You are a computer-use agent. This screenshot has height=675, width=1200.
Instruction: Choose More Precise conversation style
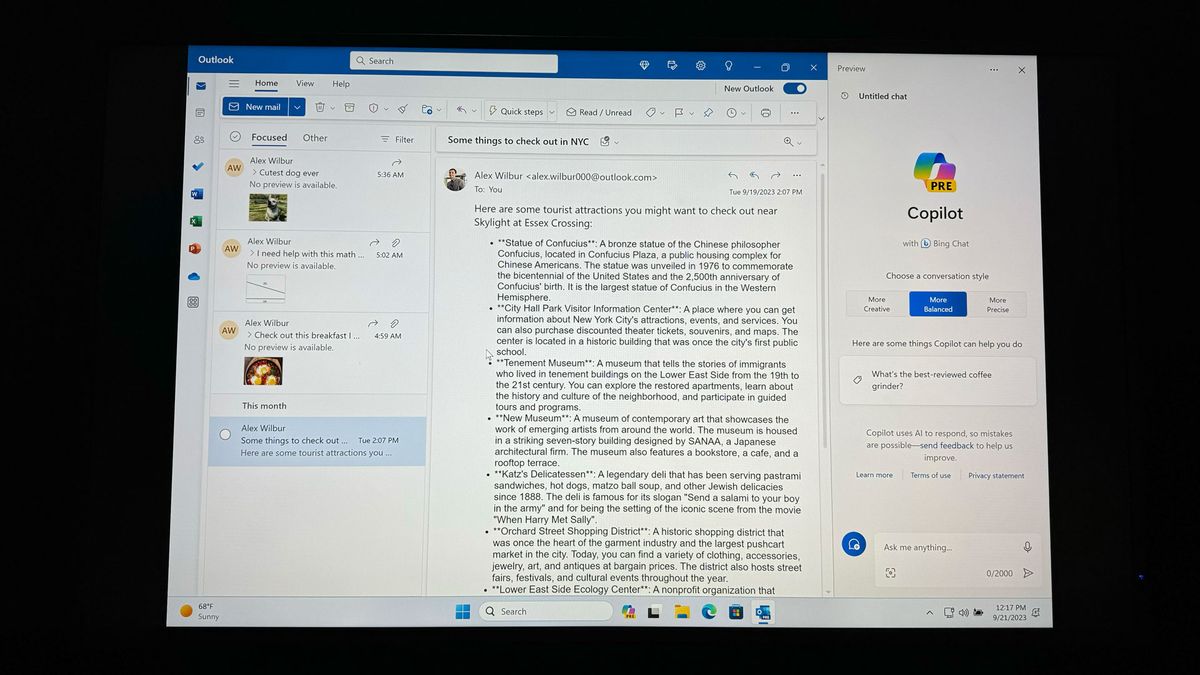click(x=998, y=304)
